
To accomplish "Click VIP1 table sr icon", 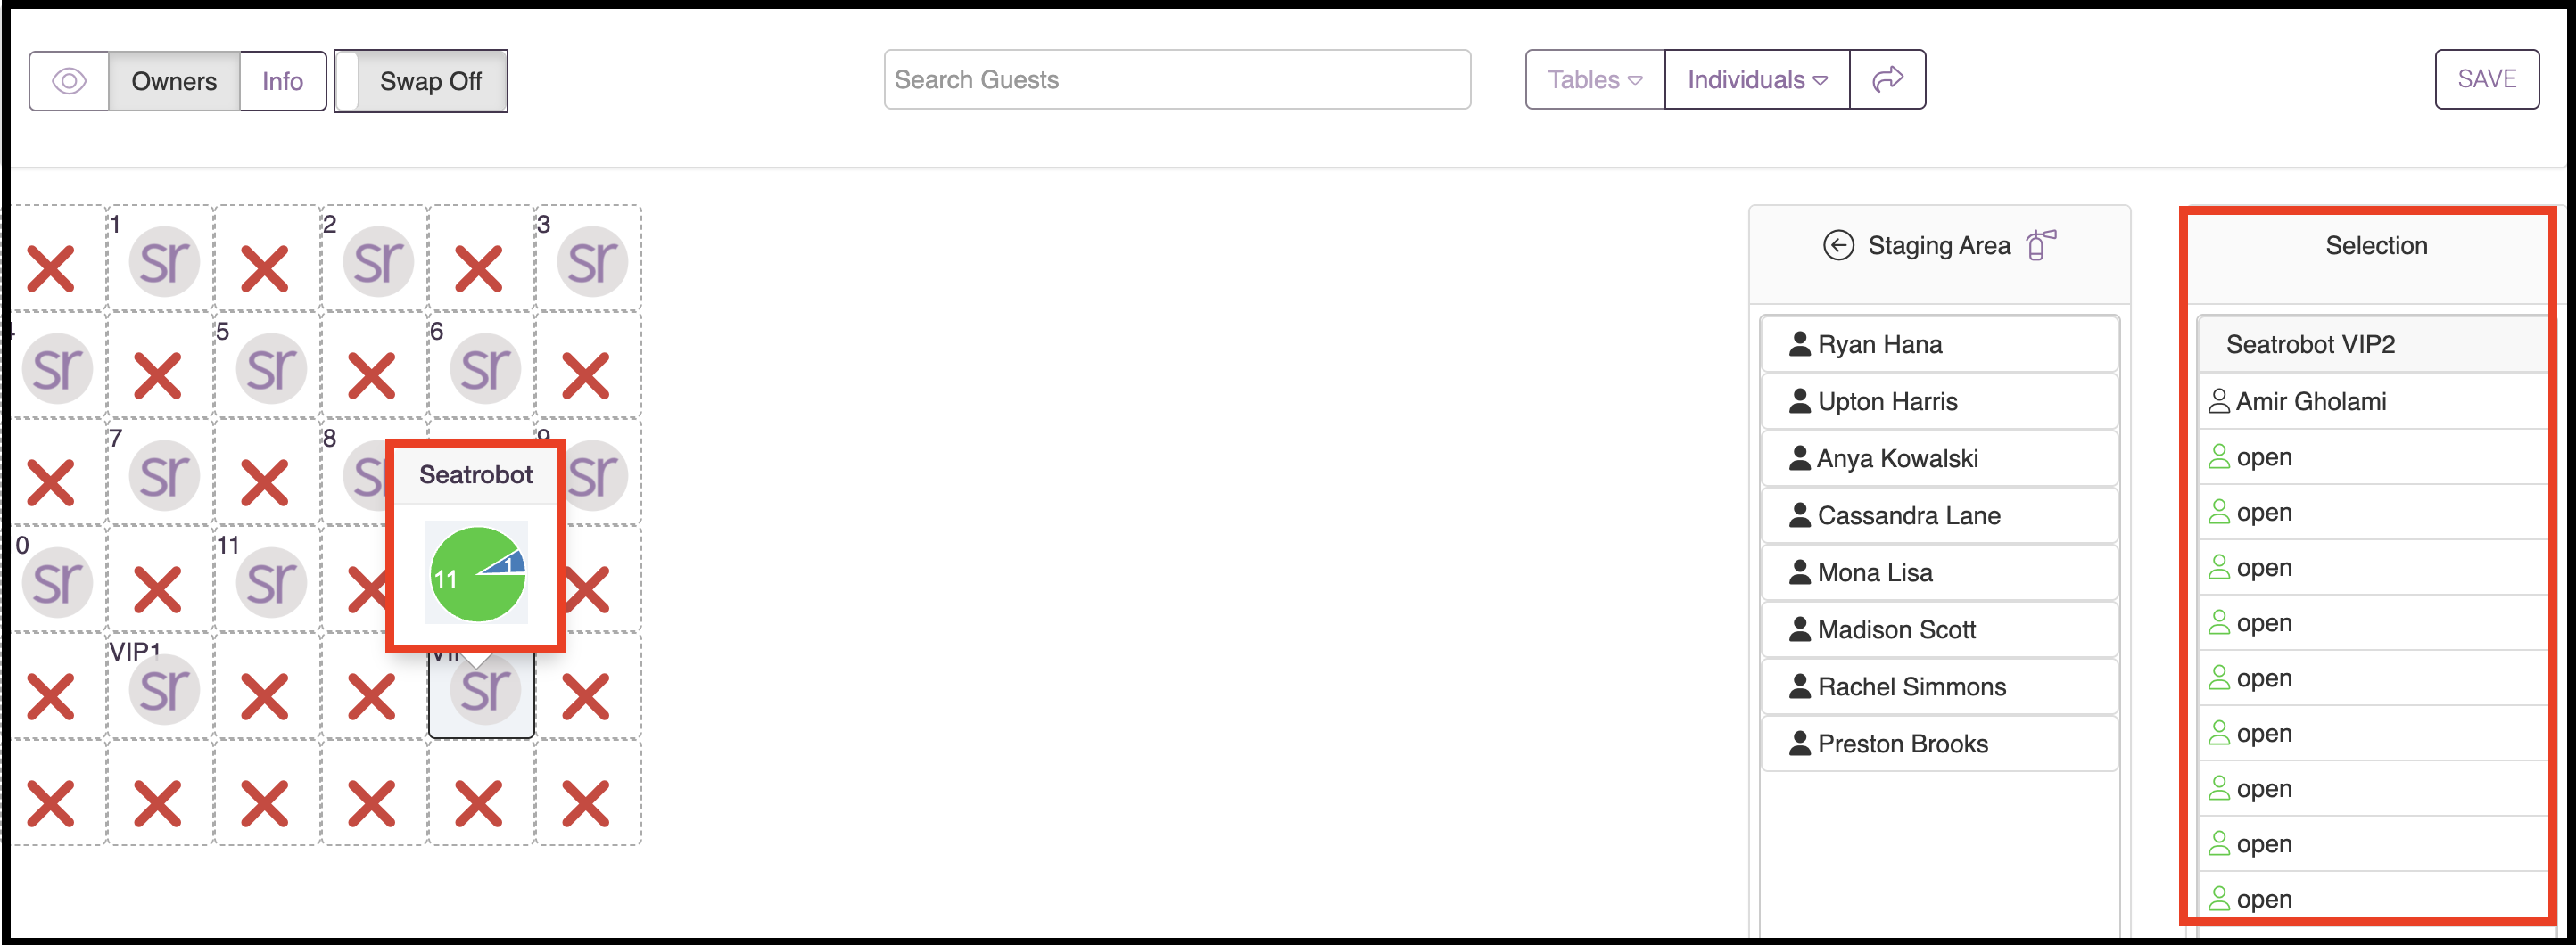I will tap(164, 689).
